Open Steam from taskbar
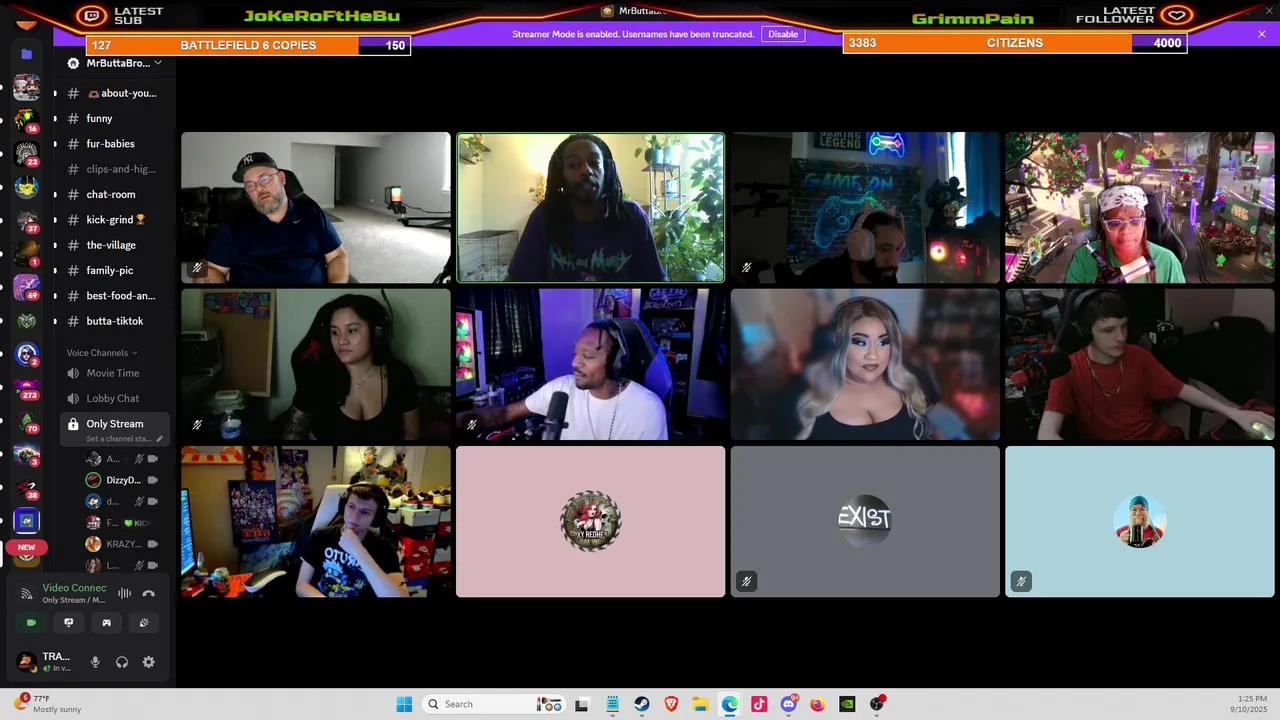 642,704
